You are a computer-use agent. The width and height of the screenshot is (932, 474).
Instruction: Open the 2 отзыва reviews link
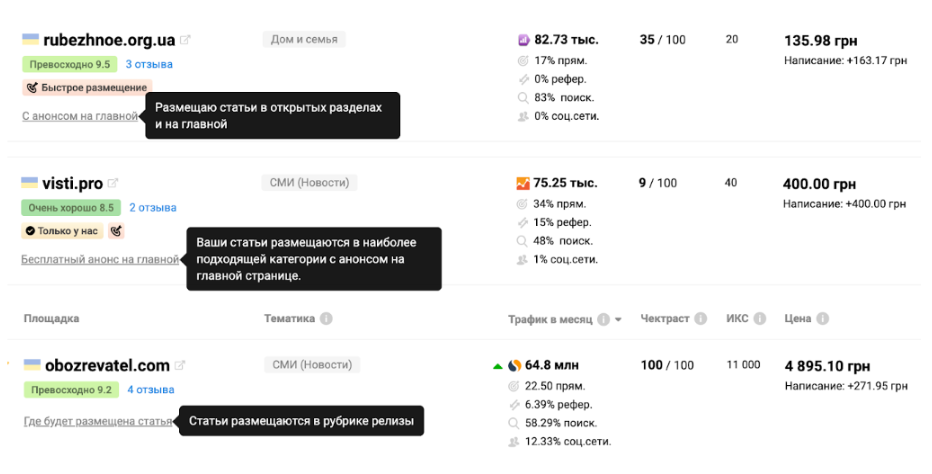point(152,208)
